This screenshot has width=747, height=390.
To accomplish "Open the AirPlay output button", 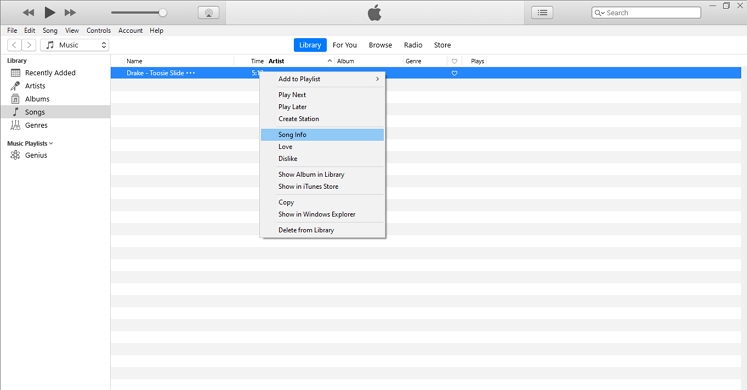I will [x=209, y=13].
